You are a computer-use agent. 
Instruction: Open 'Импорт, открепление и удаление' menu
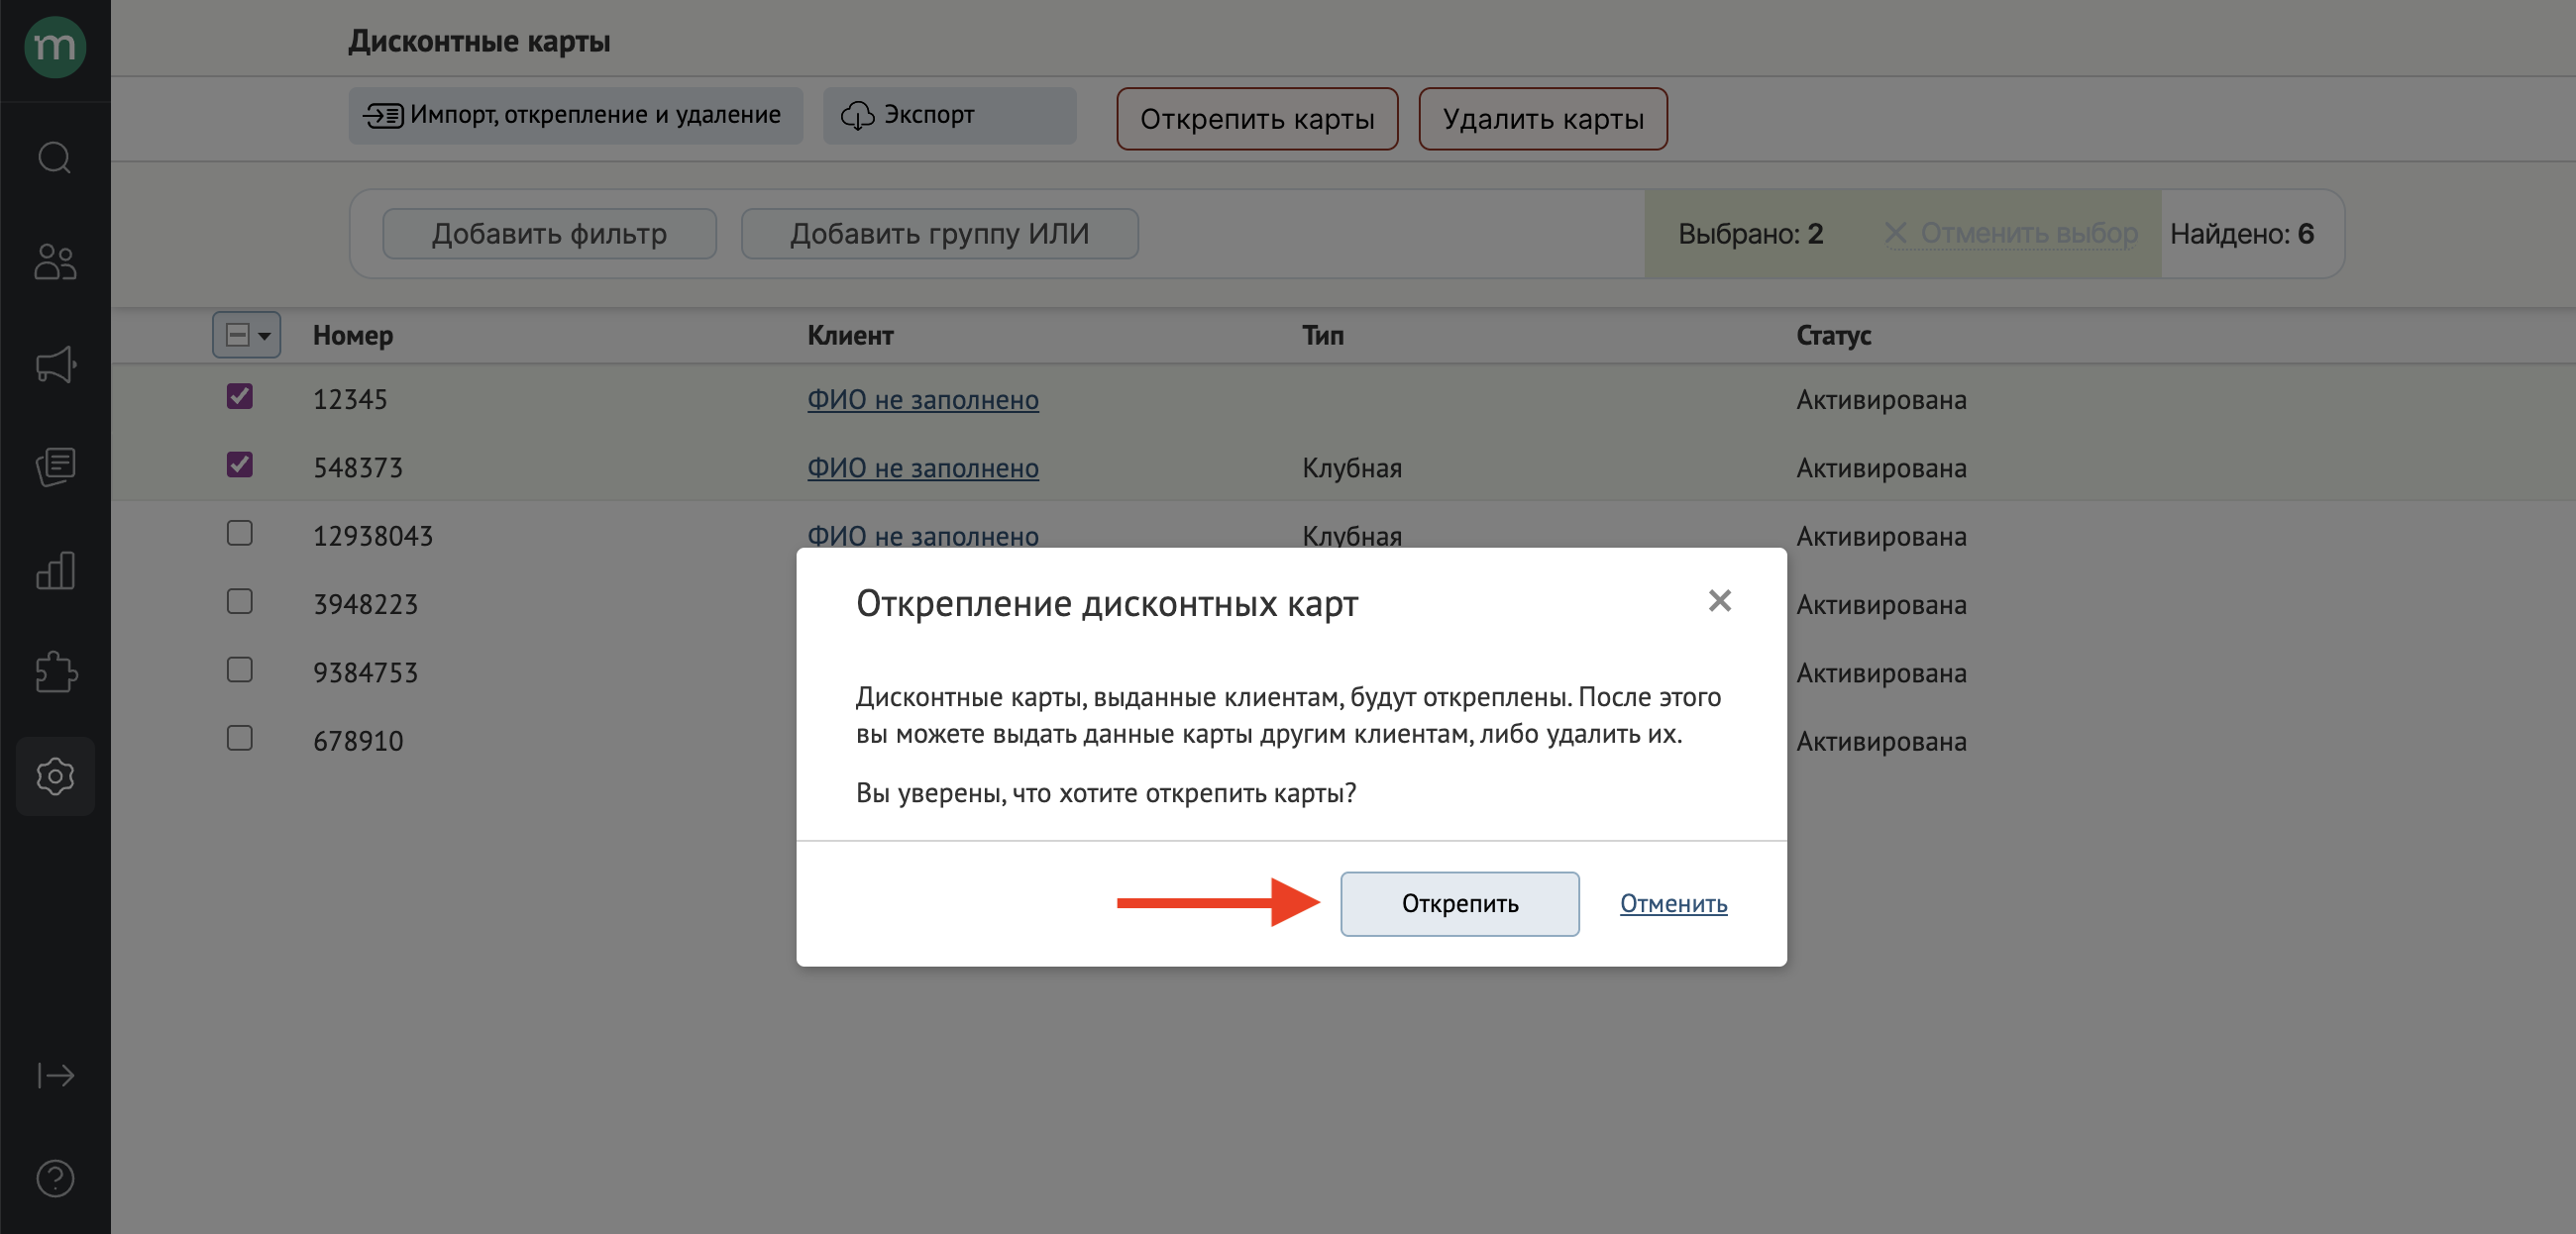tap(574, 115)
